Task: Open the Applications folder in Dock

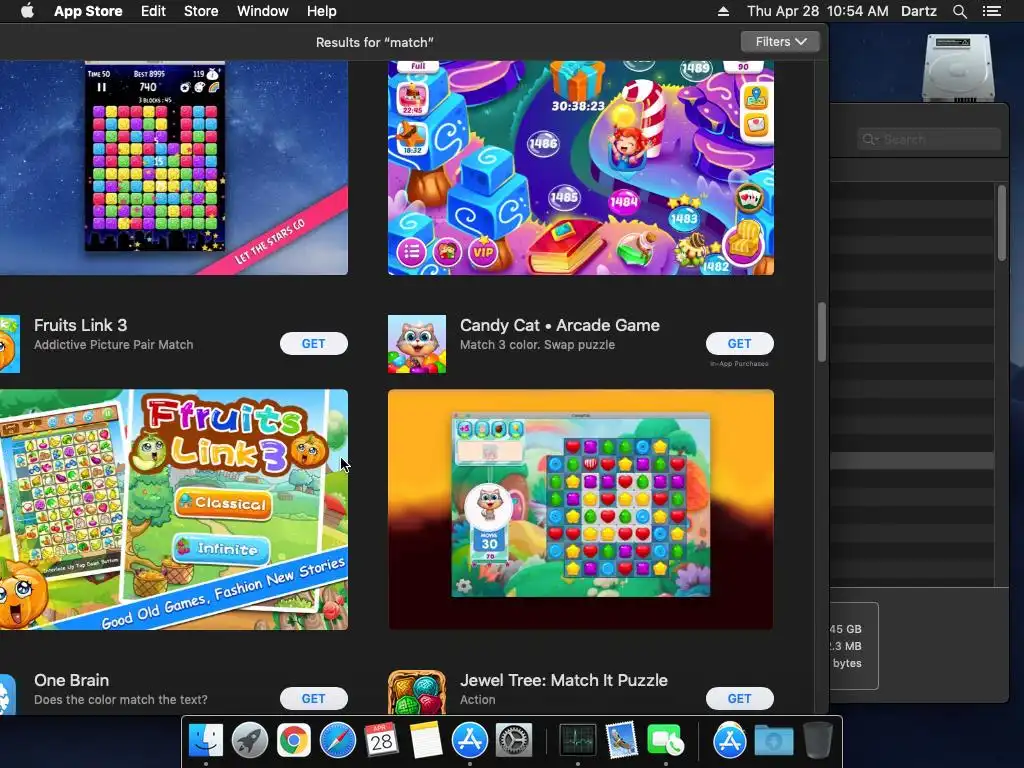Action: click(x=729, y=741)
